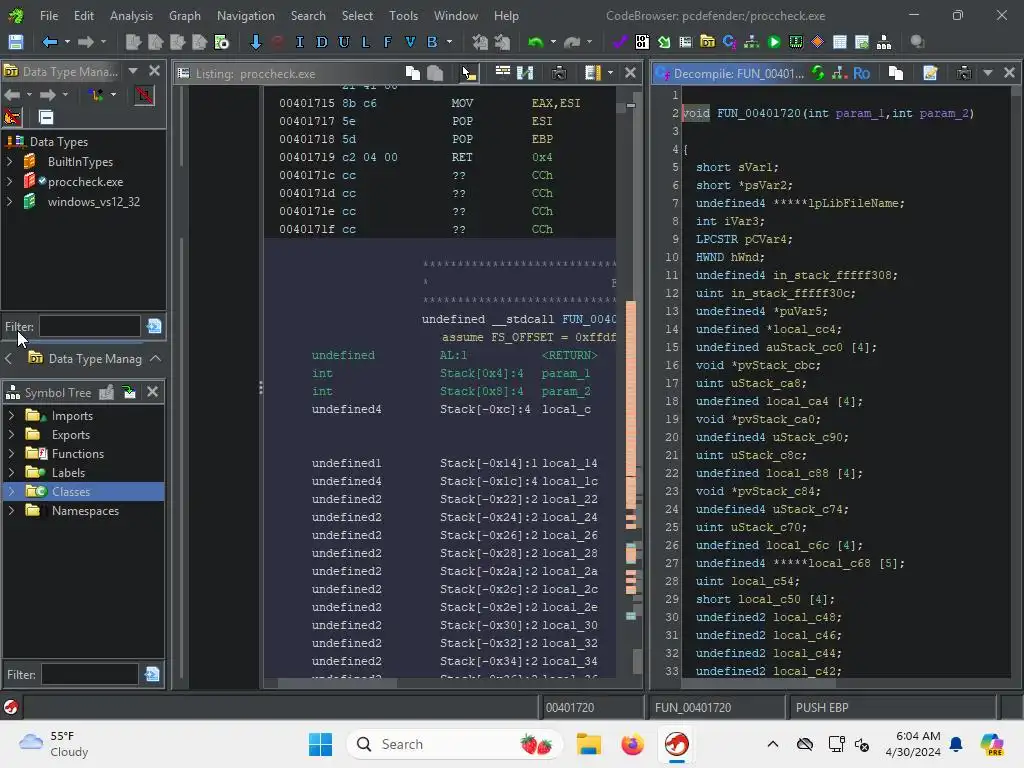Click the Symbol Tree filter field
Screen dimensions: 1024x768
point(90,675)
